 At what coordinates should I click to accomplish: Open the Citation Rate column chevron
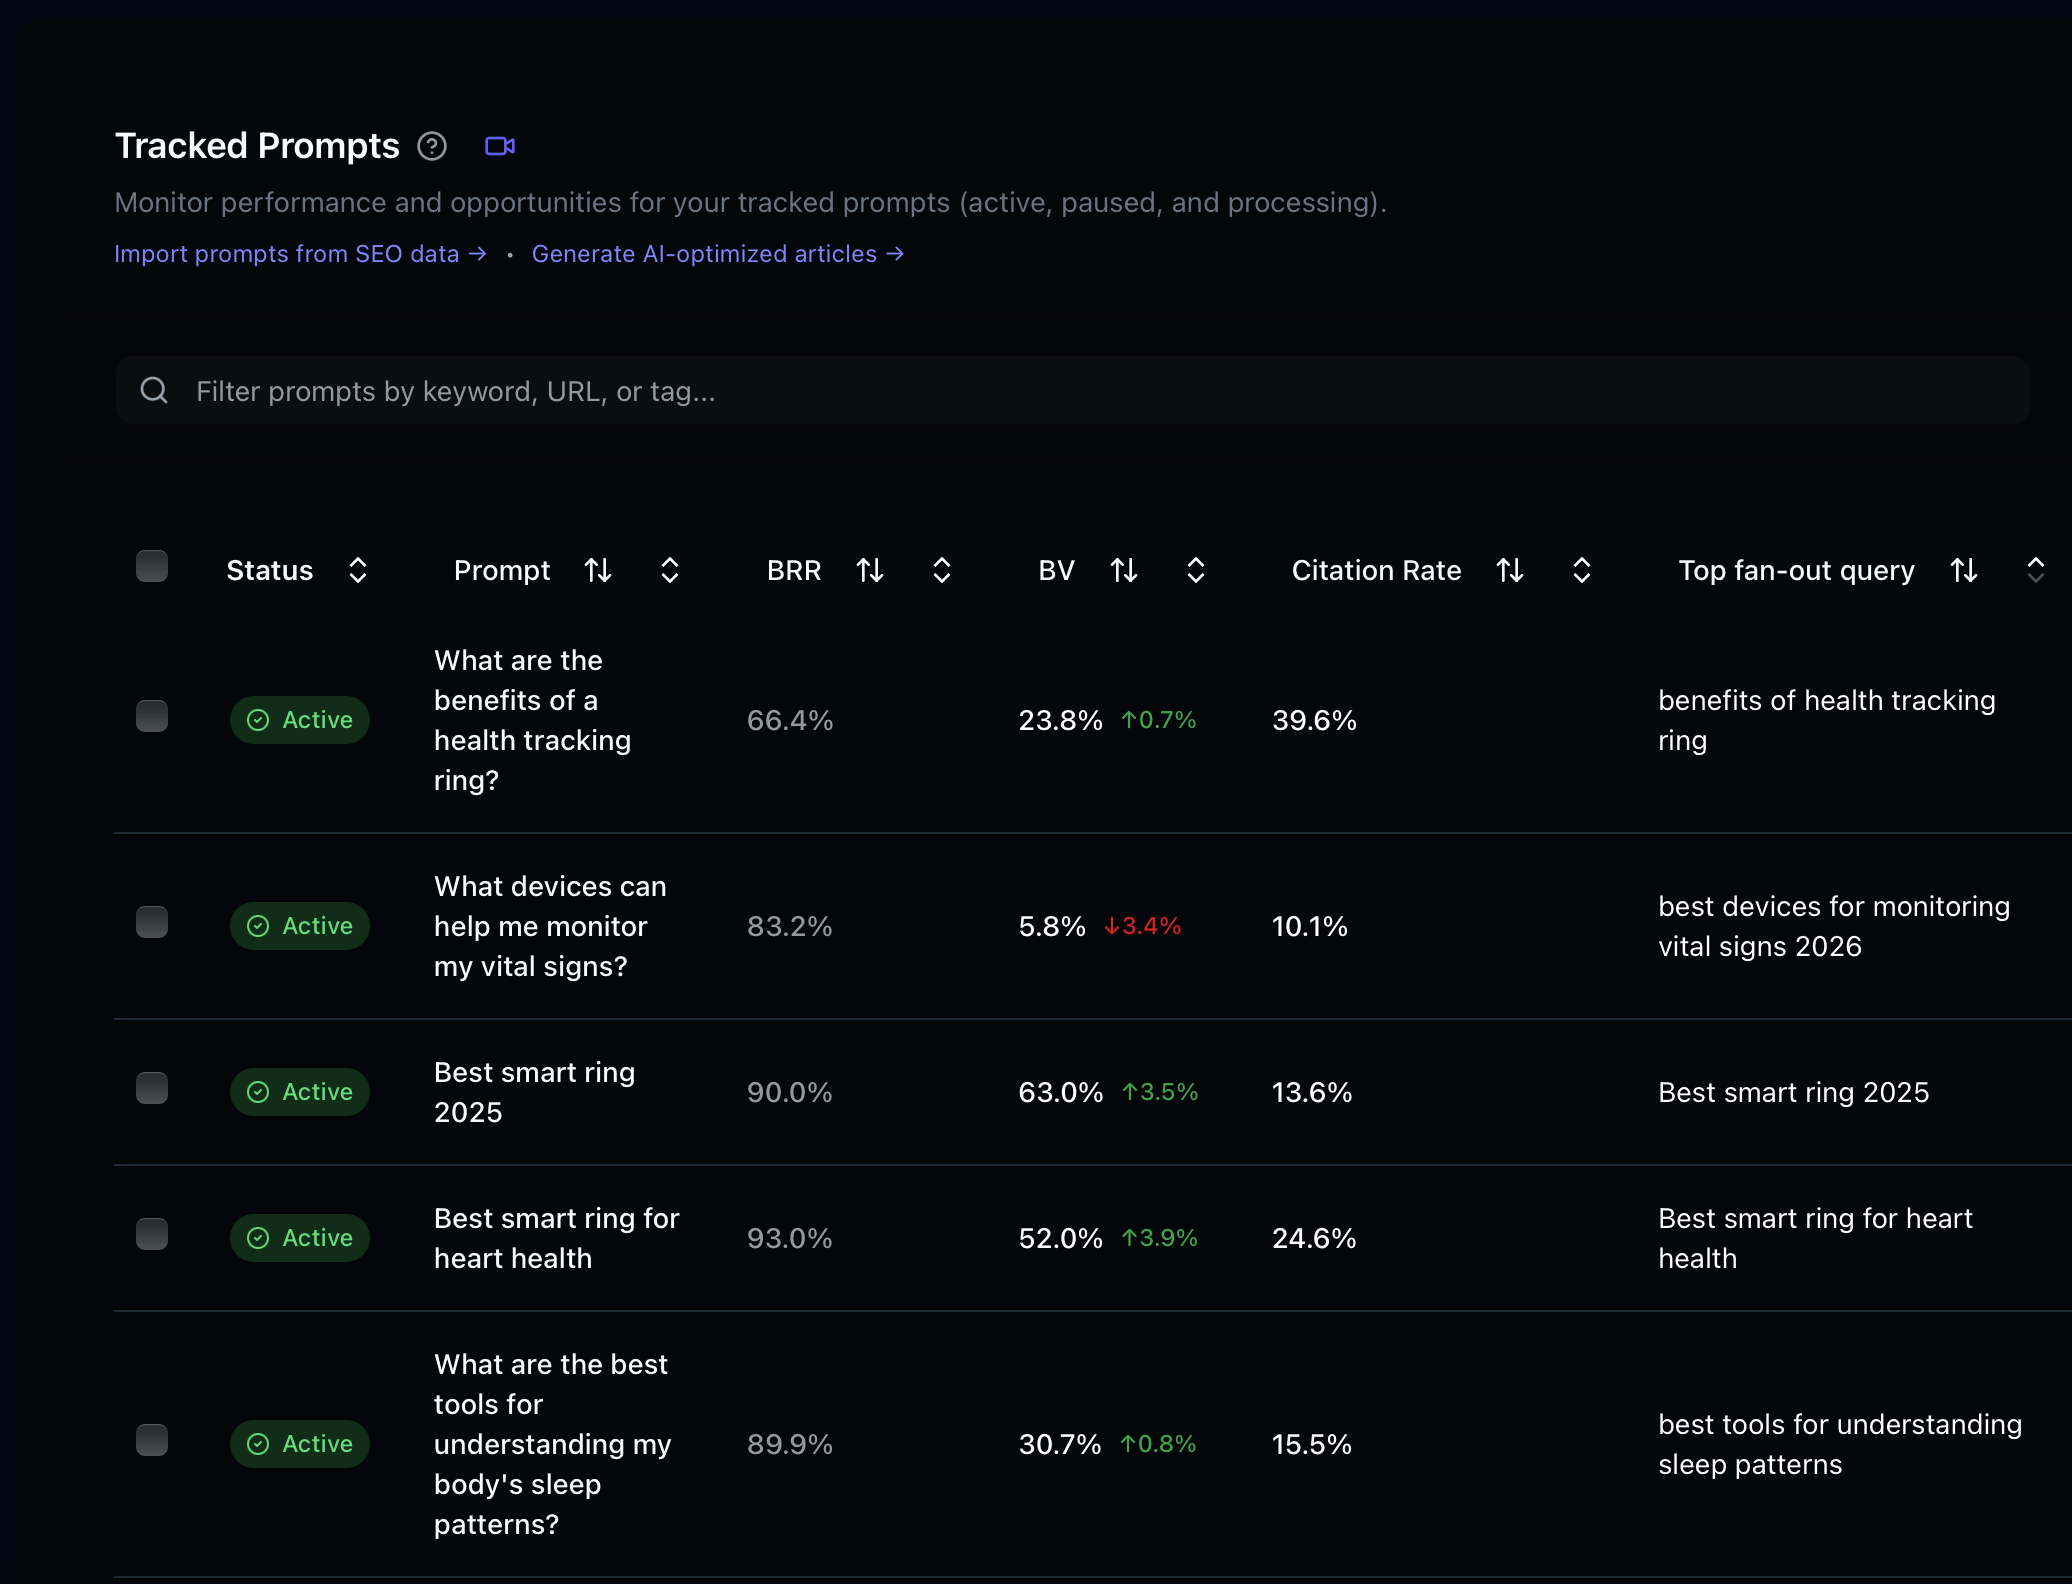(x=1581, y=570)
